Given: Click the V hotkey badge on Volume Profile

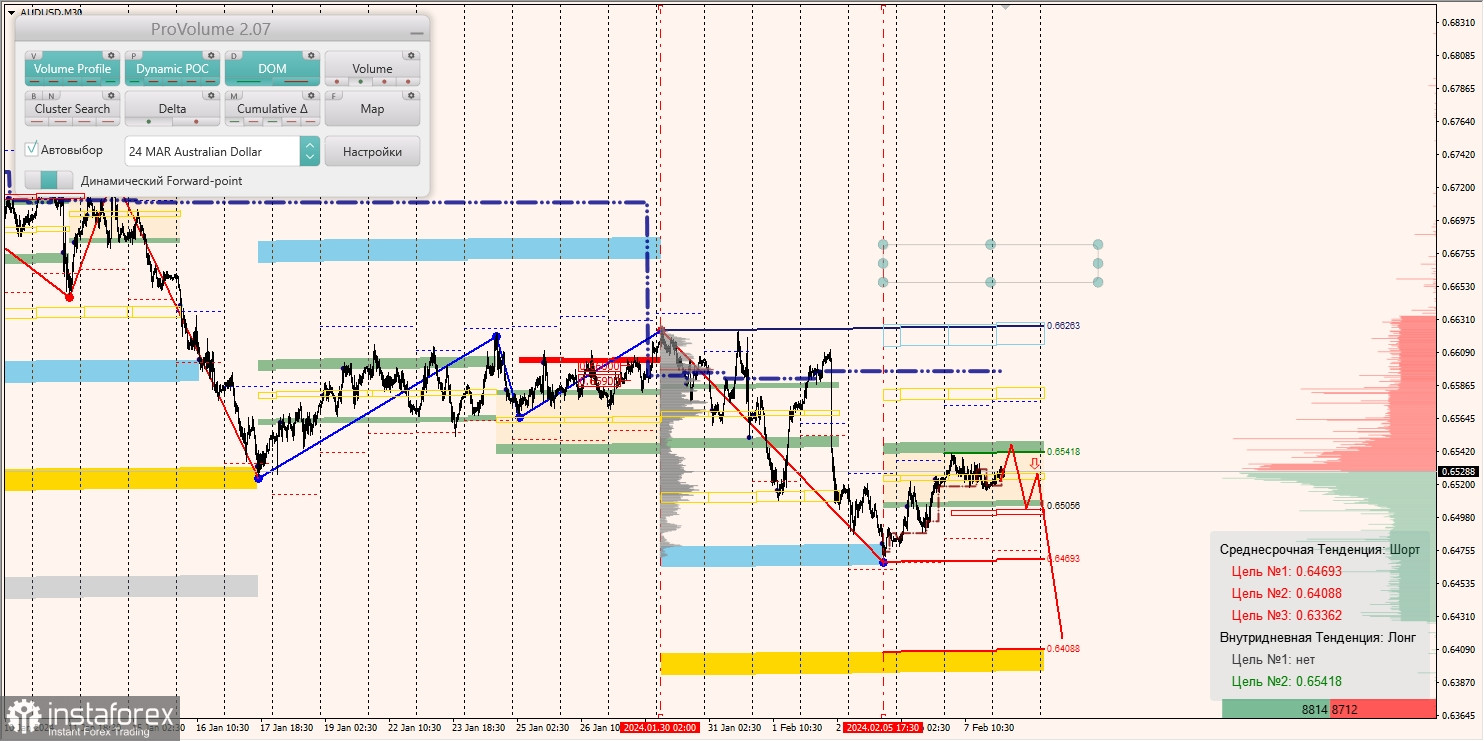Looking at the screenshot, I should tap(34, 56).
